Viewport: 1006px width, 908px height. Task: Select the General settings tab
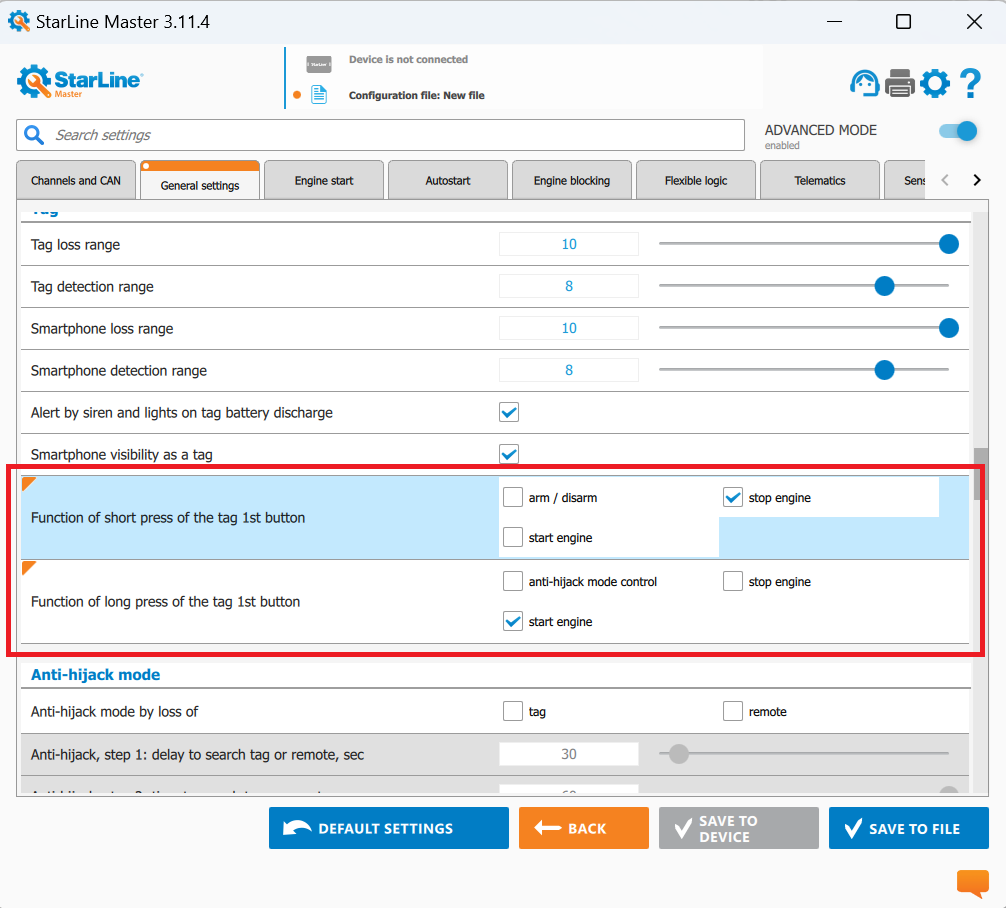200,181
